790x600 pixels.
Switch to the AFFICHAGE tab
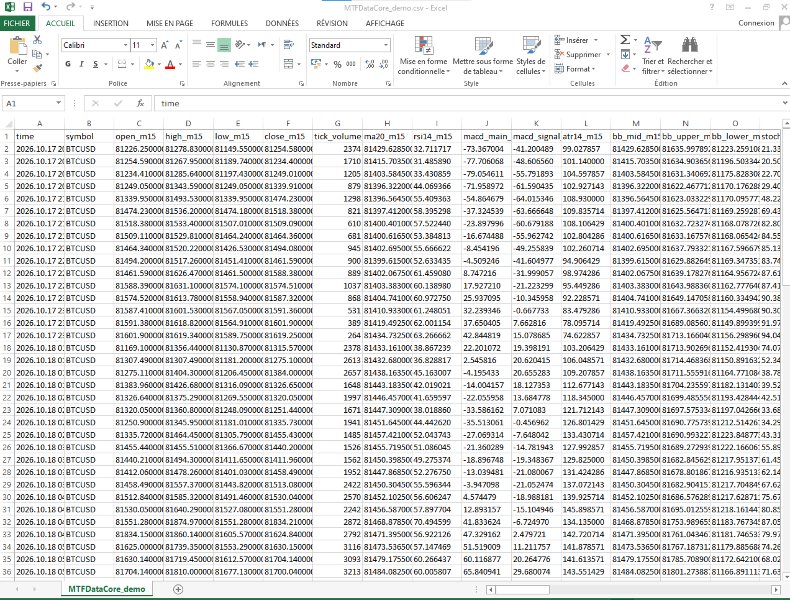click(x=385, y=23)
